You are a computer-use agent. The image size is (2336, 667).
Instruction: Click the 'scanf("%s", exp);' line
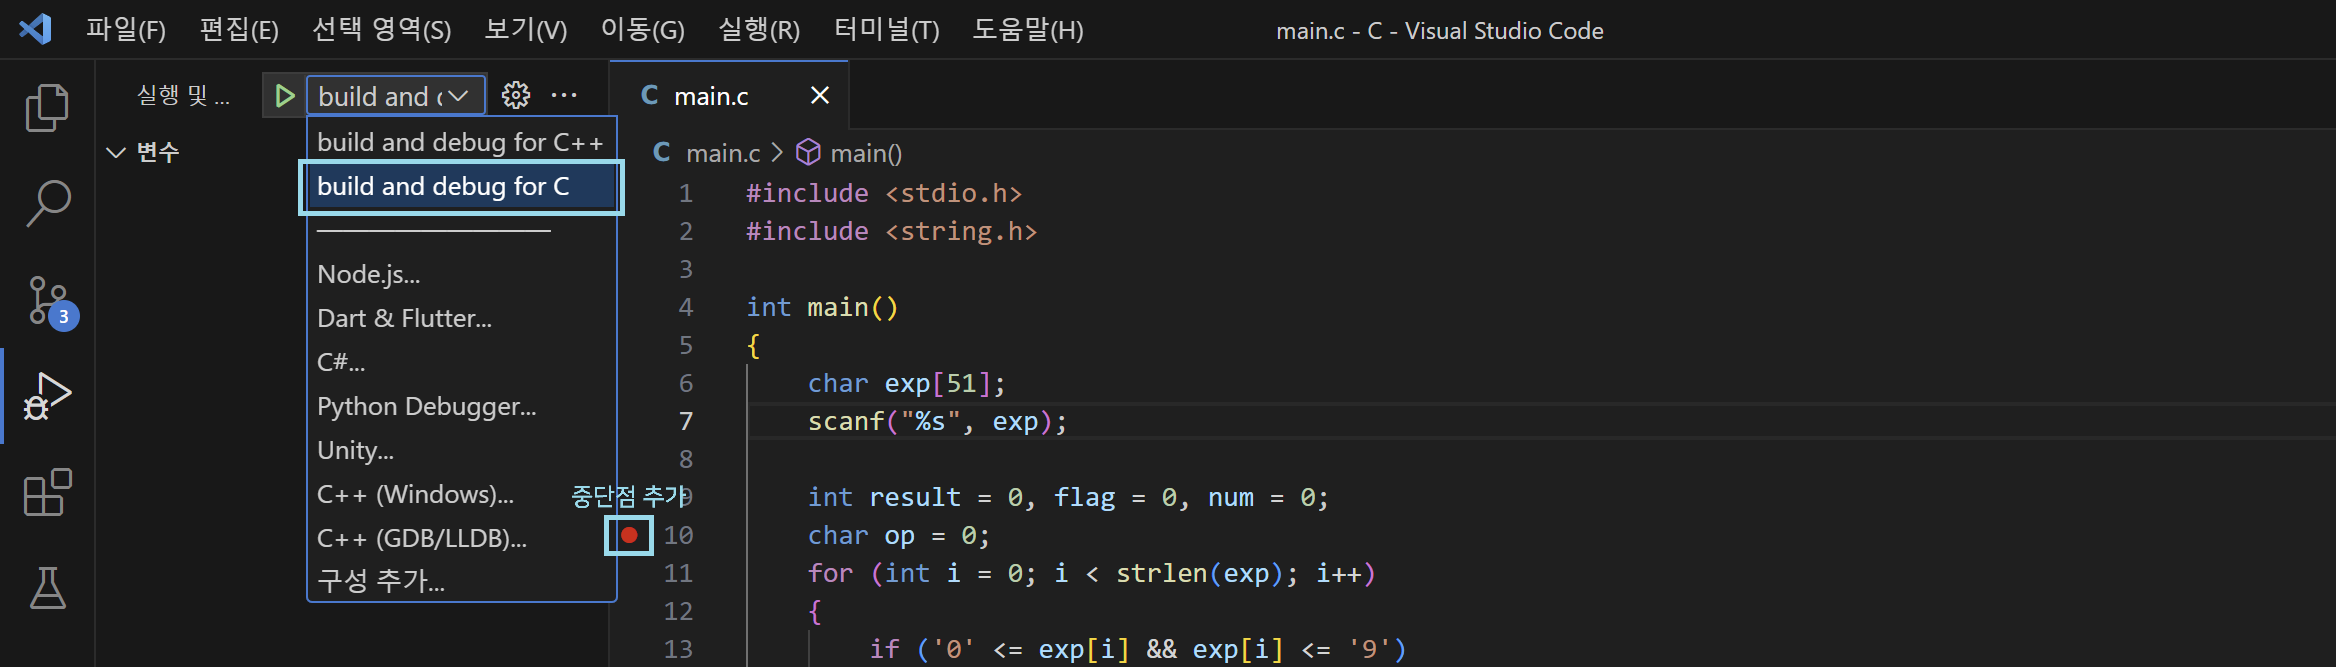pos(937,421)
